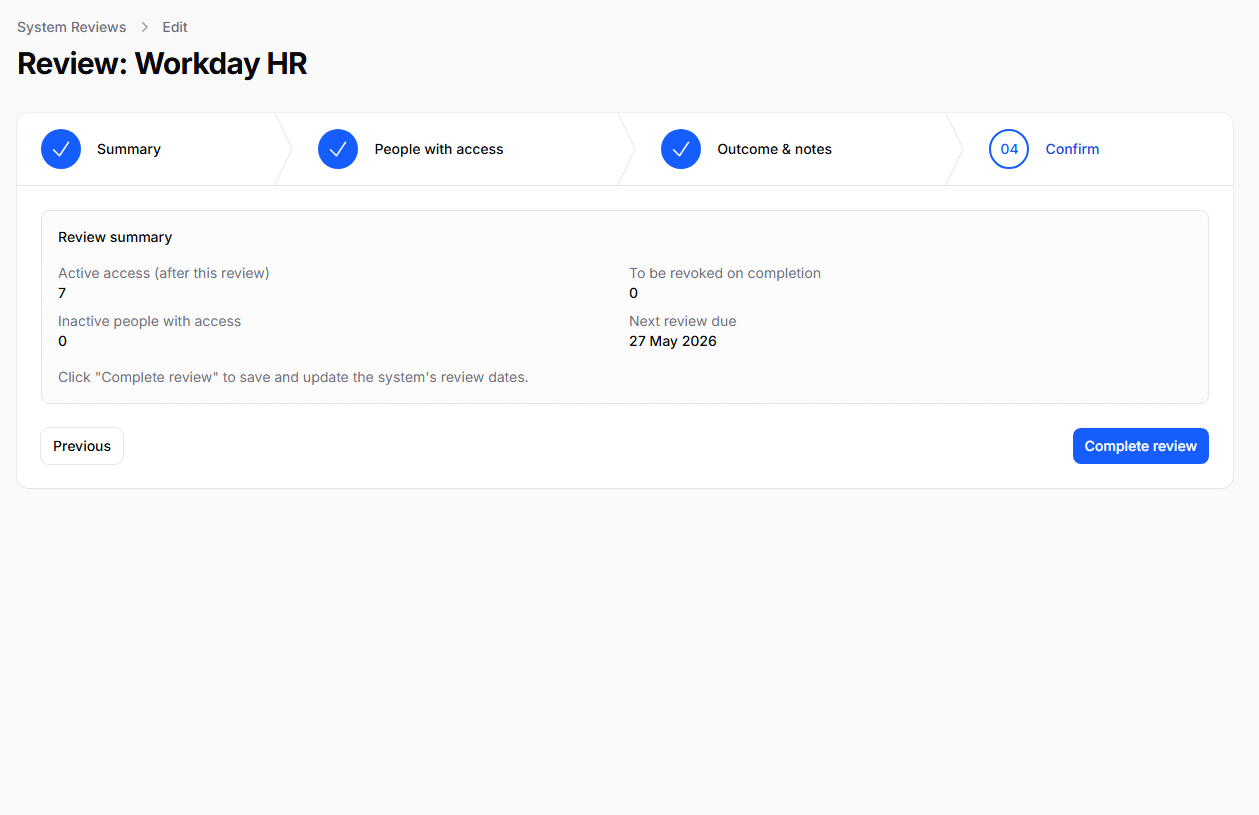Open the System Reviews breadcrumb link
This screenshot has width=1259, height=815.
[x=72, y=27]
